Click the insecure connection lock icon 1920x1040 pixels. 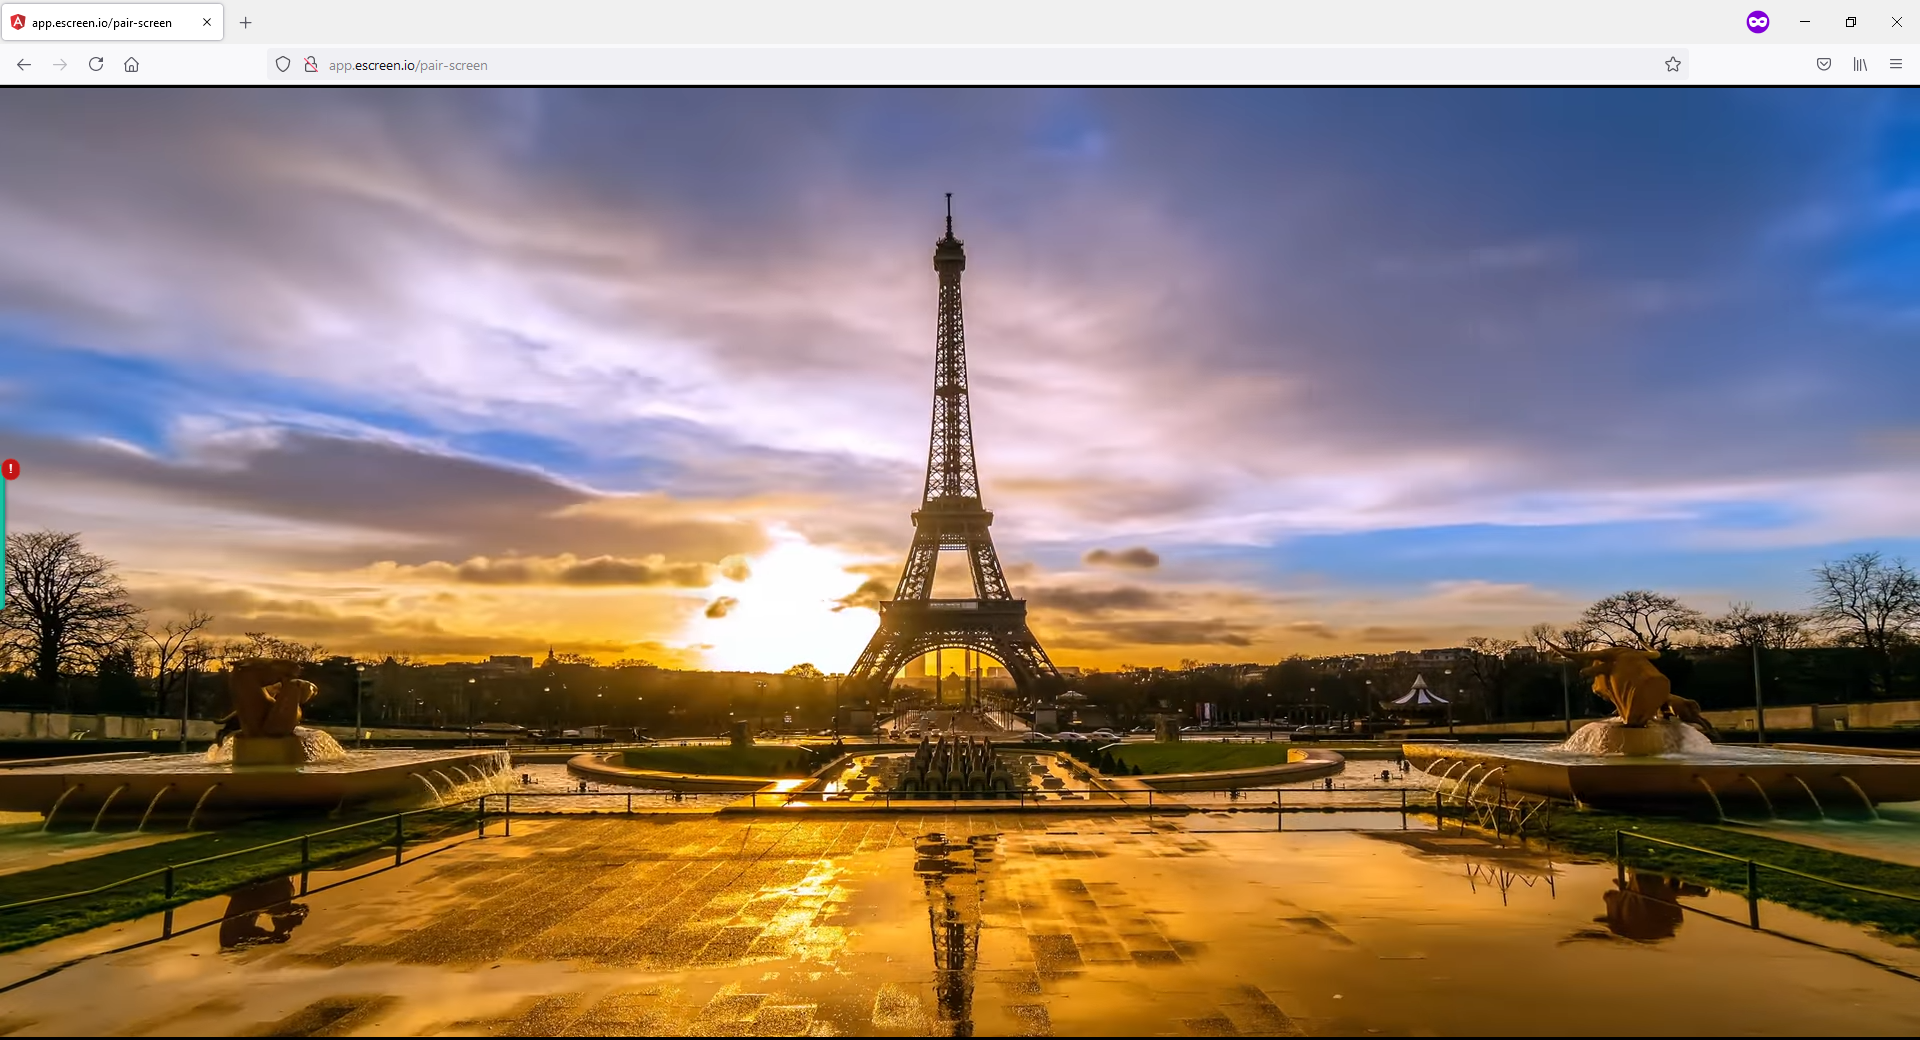[311, 65]
